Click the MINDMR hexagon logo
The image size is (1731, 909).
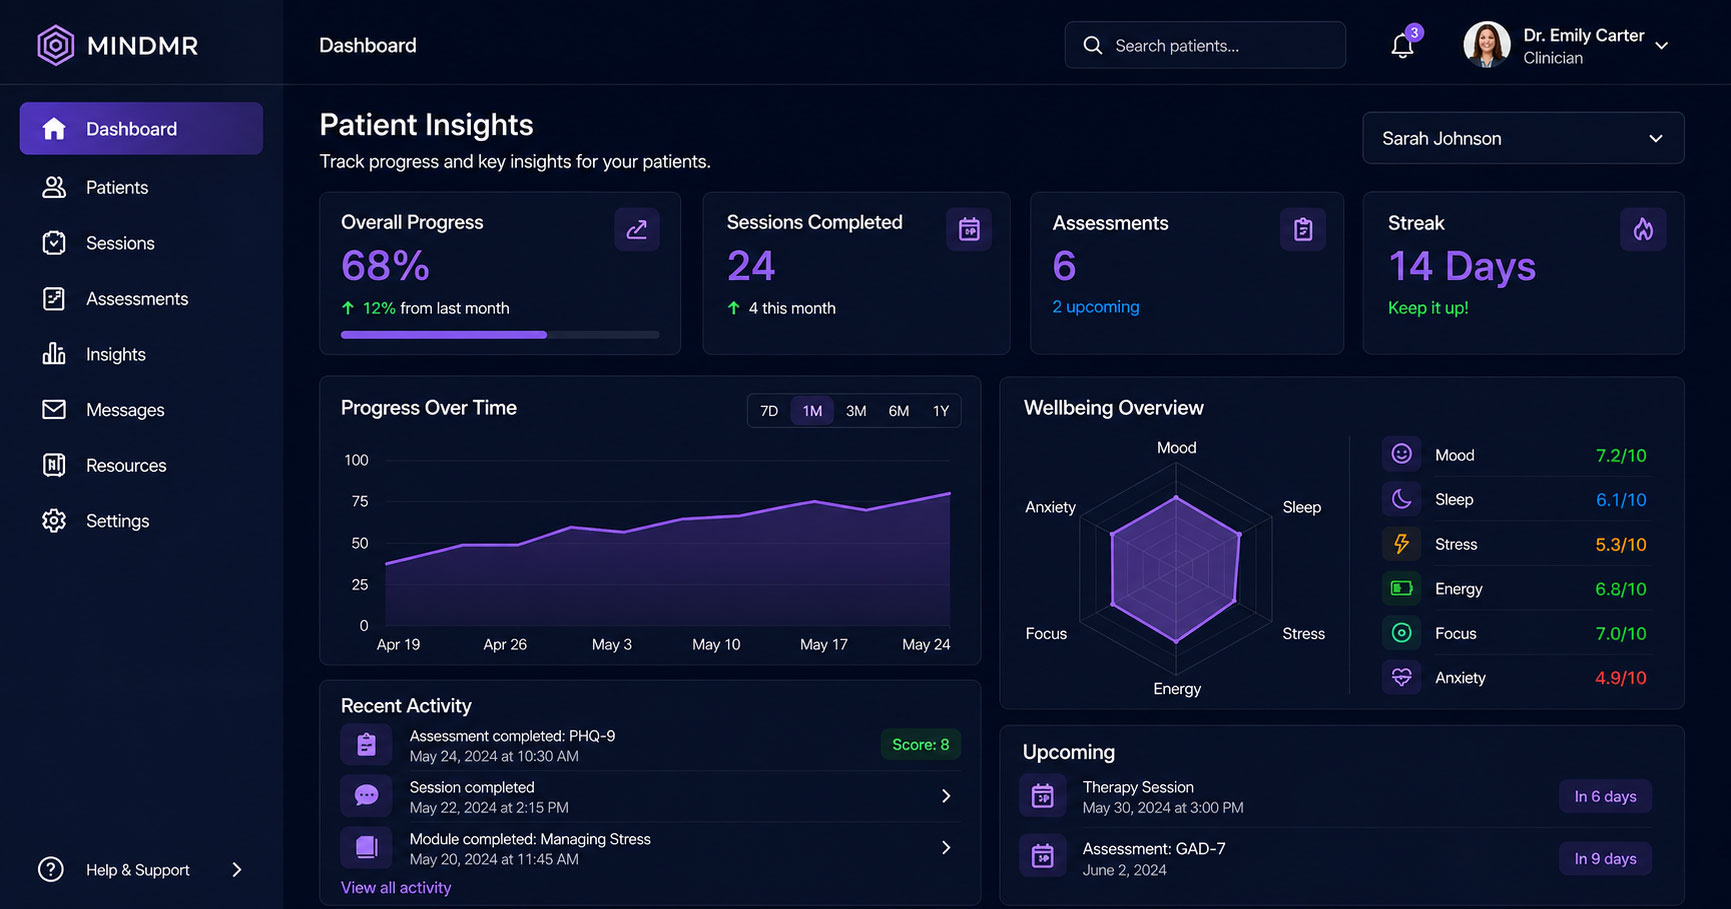click(x=55, y=45)
